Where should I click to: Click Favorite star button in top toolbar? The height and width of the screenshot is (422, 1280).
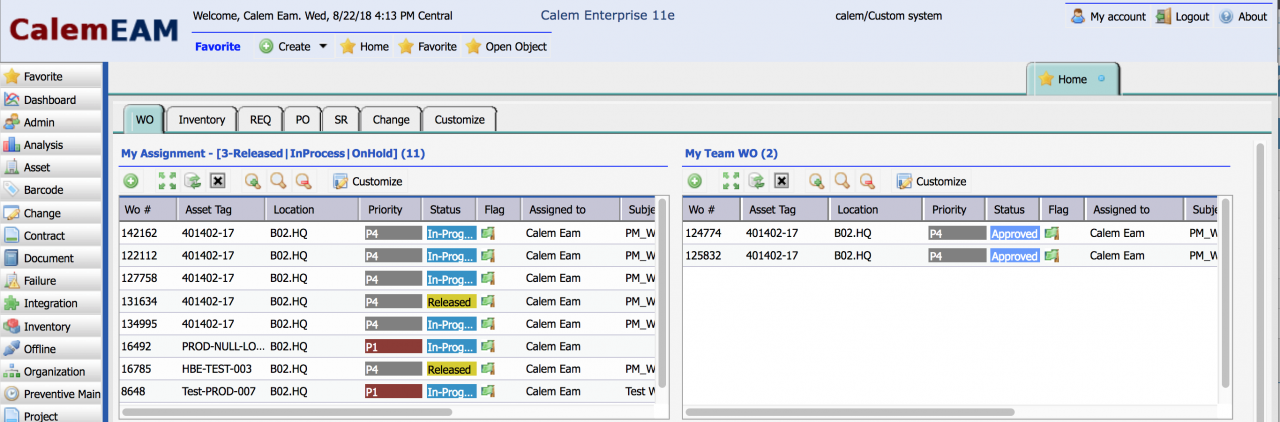tap(427, 47)
